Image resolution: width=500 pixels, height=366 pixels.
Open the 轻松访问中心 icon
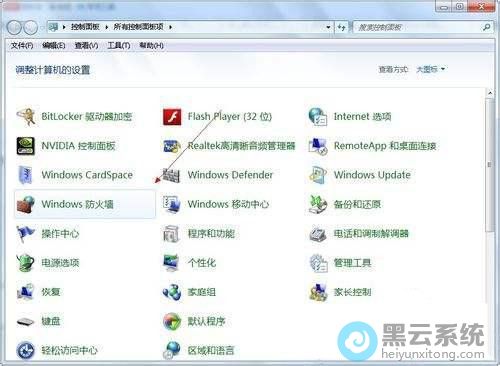tap(26, 351)
